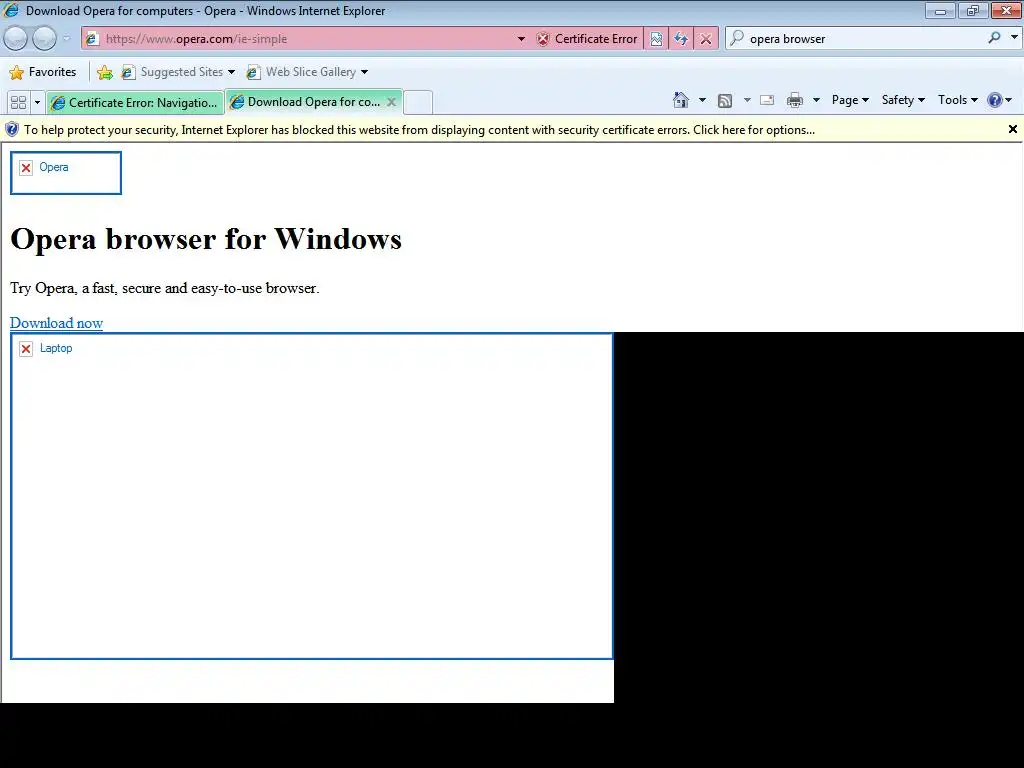Click the Try Opera description text
Screen dimensions: 1024x768
pos(165,288)
